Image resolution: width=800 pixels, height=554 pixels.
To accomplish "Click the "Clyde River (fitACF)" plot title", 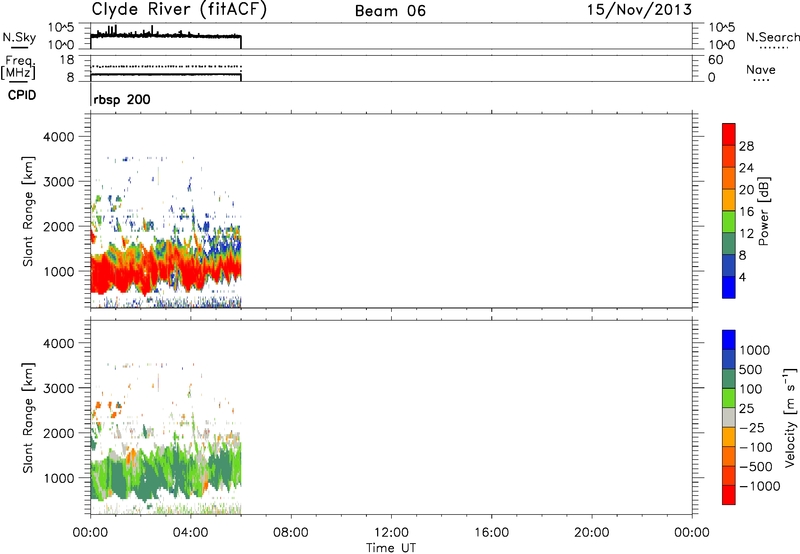I will [x=179, y=9].
